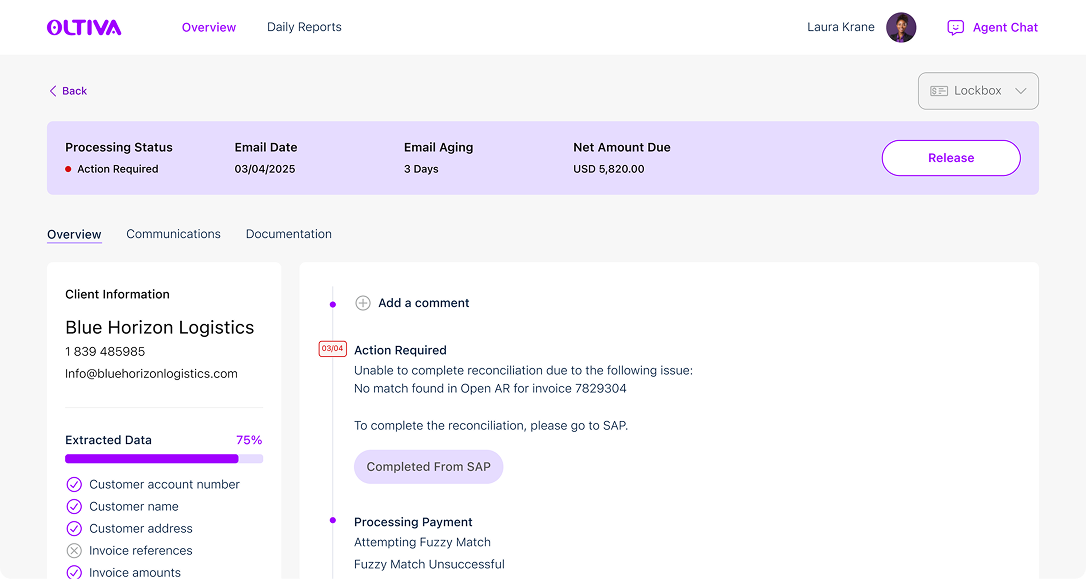Click the Extracted Data progress bar
Image resolution: width=1086 pixels, height=579 pixels.
point(164,459)
